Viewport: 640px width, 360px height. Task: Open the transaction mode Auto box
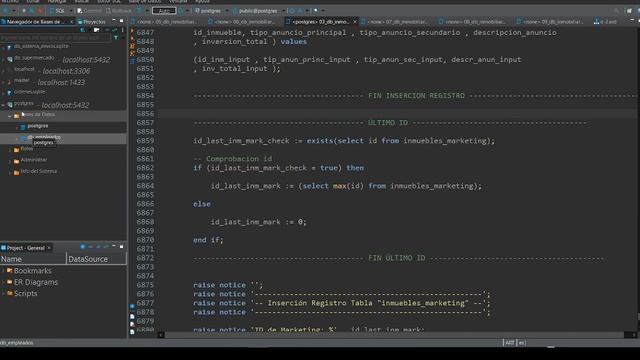[164, 11]
